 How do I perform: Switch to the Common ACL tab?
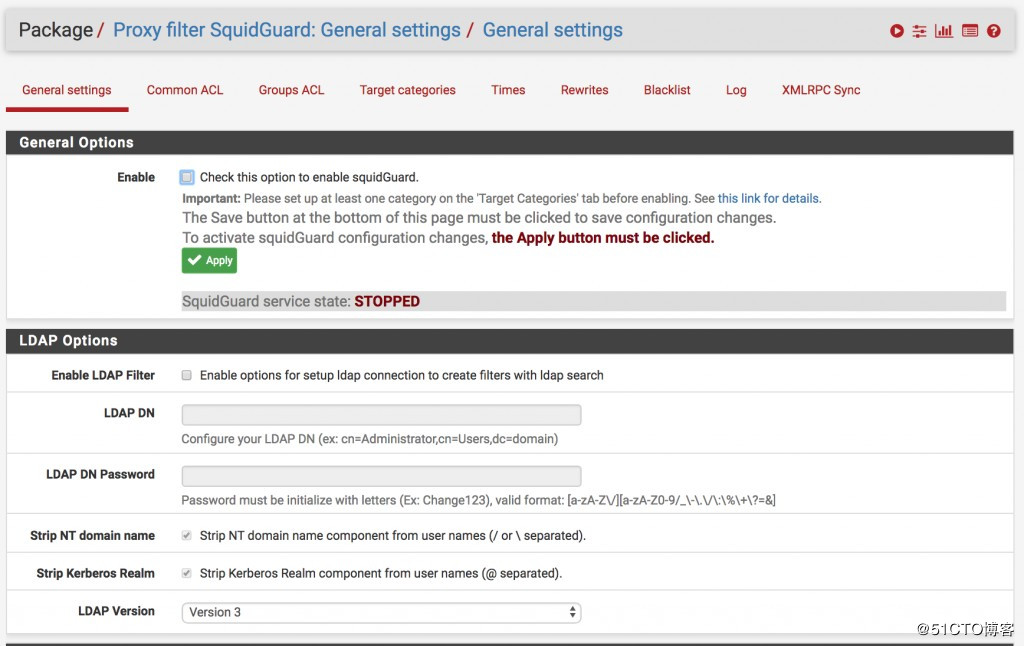tap(185, 90)
